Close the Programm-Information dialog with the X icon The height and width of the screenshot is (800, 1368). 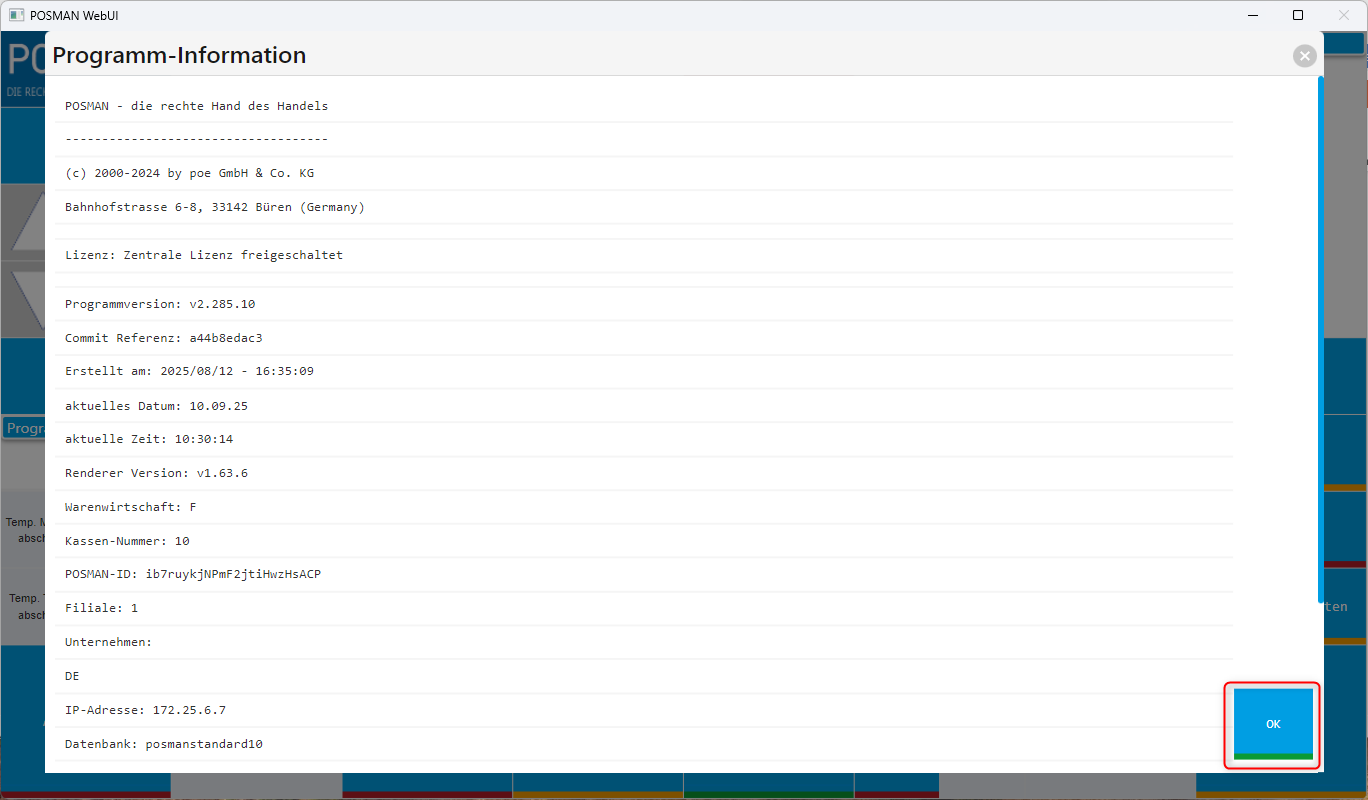pos(1304,56)
